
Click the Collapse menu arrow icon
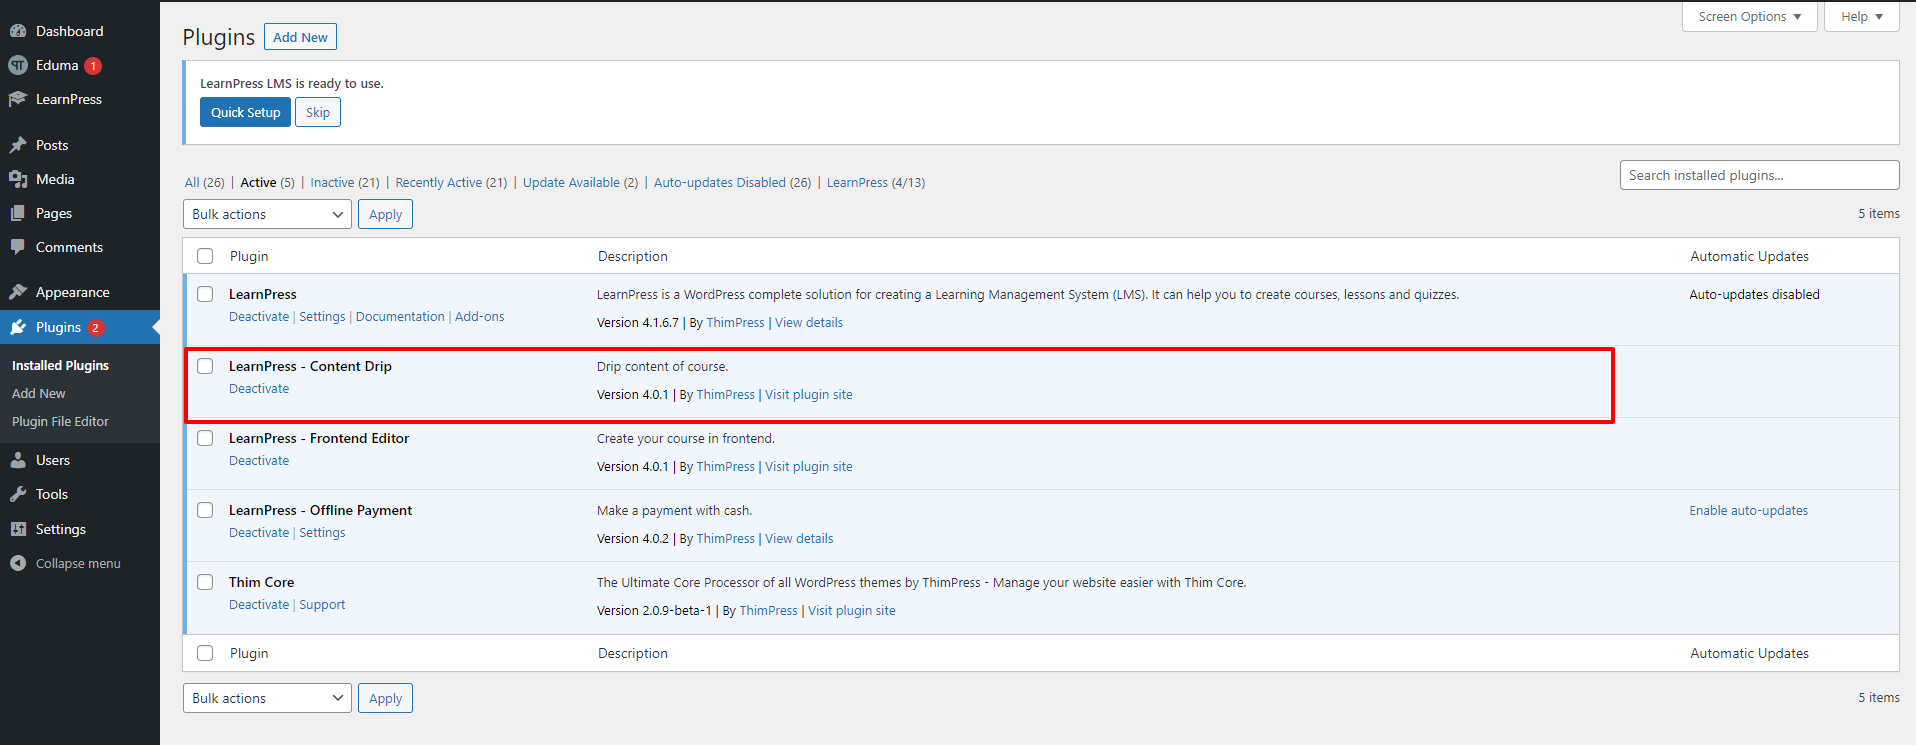point(18,563)
